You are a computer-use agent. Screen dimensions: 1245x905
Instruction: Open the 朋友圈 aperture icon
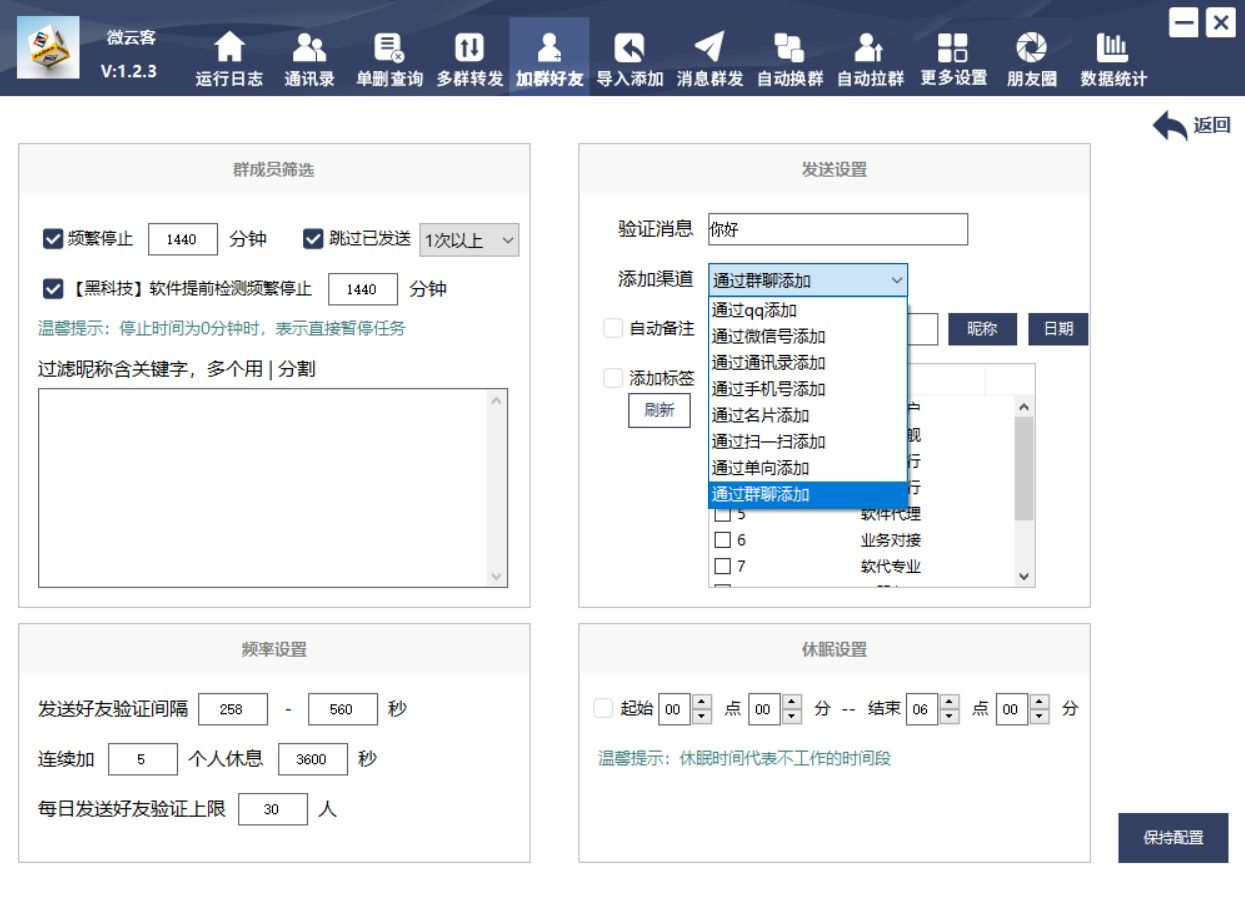pyautogui.click(x=1031, y=47)
